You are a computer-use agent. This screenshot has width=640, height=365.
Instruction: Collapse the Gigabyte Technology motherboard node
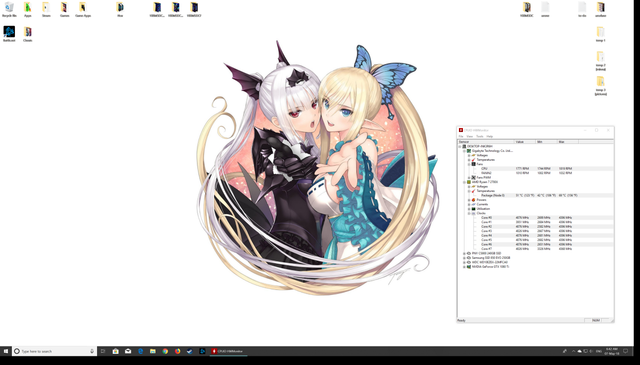[x=464, y=151]
